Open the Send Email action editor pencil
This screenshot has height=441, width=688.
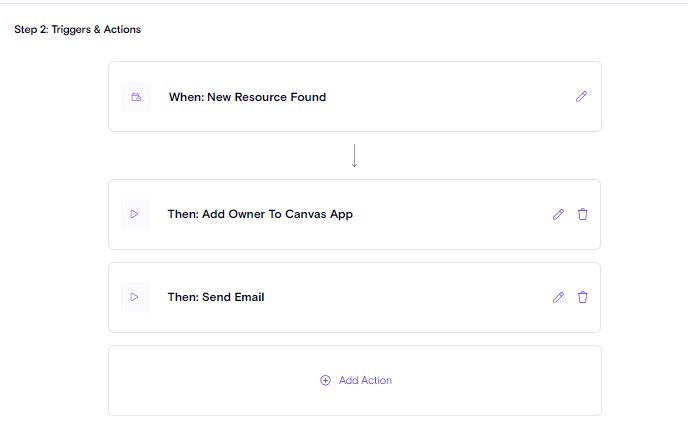[x=558, y=297]
